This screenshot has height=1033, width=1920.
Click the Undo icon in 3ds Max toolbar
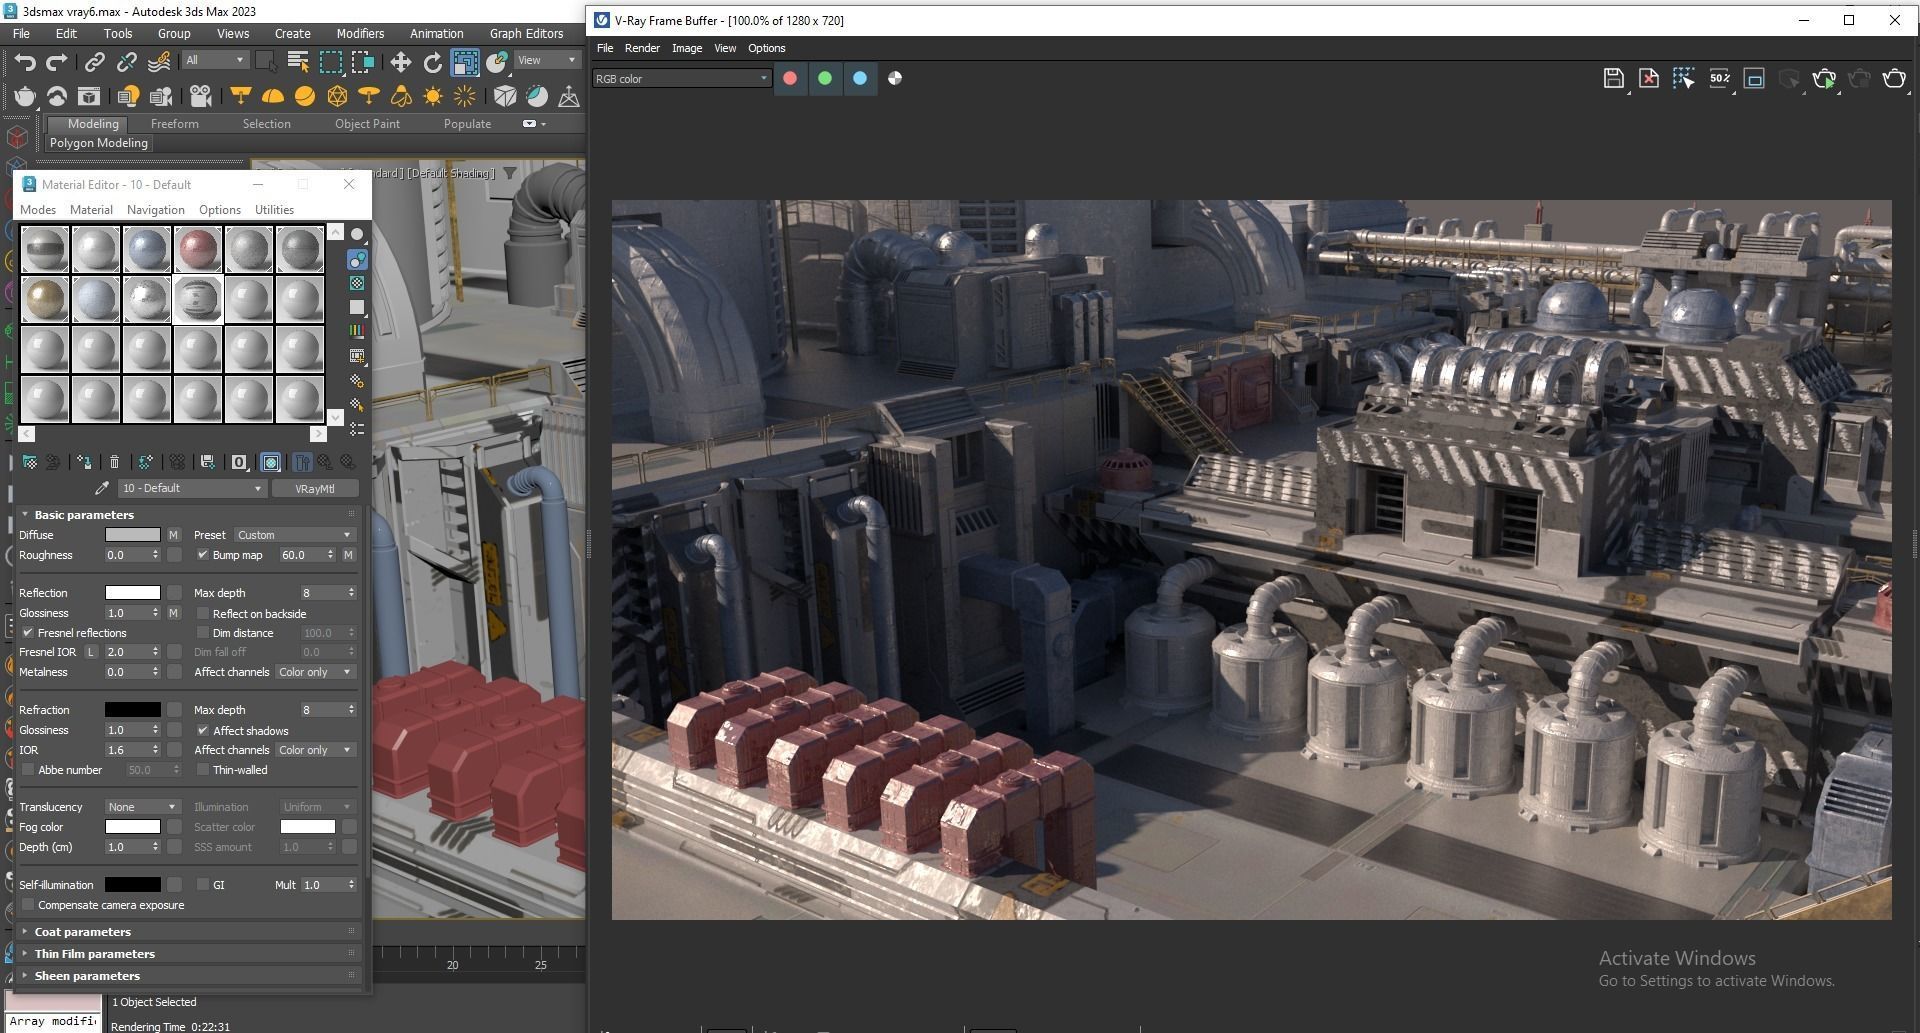[25, 62]
